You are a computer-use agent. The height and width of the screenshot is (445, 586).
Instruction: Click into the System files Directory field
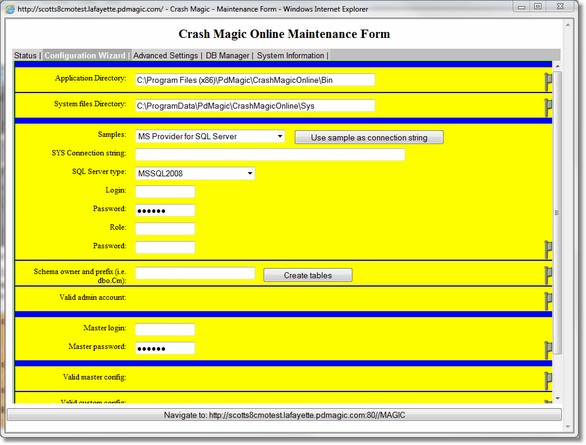[x=255, y=106]
